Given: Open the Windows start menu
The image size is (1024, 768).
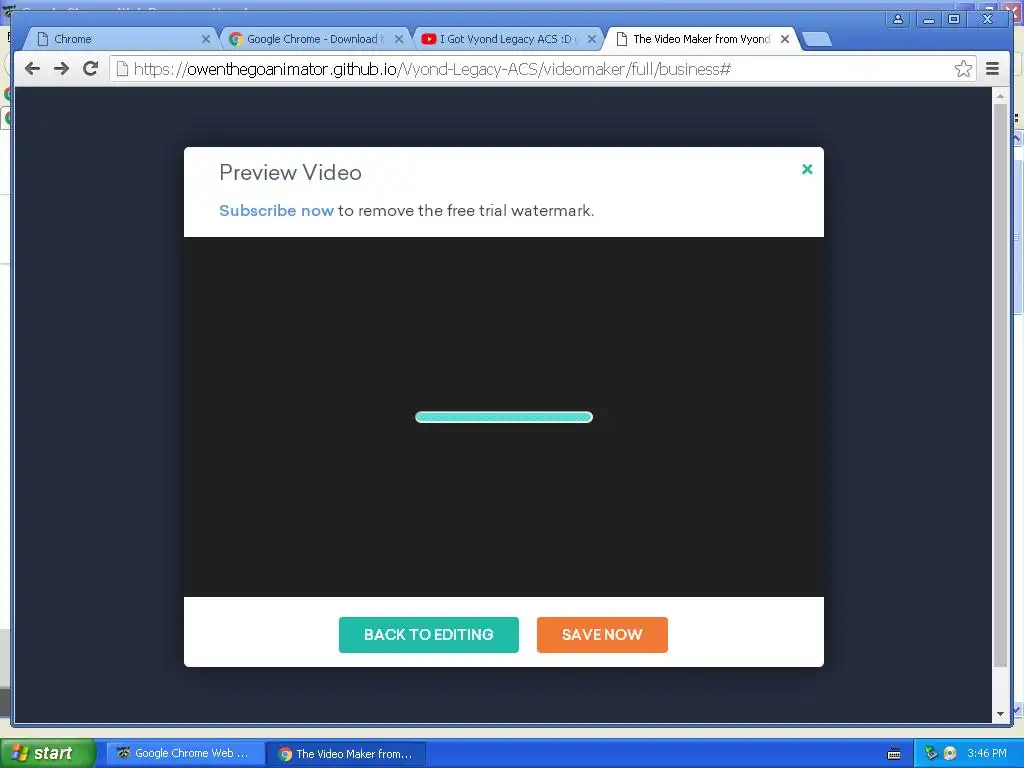Looking at the screenshot, I should point(47,753).
